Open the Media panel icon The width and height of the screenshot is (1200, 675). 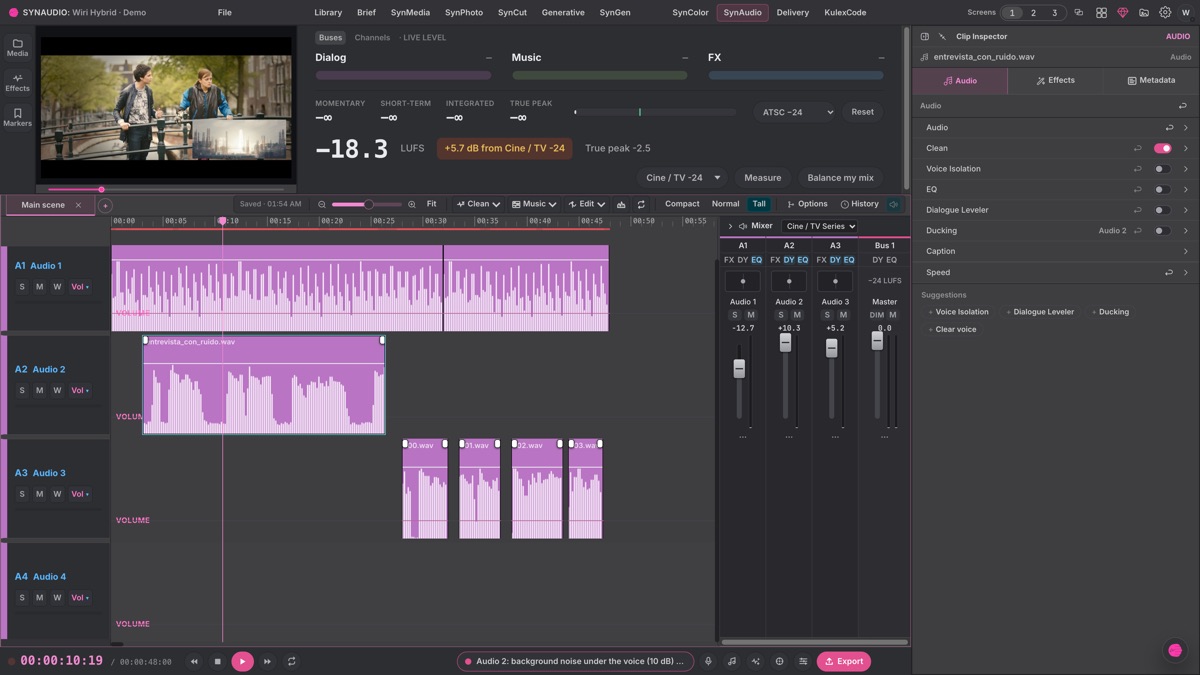17,47
